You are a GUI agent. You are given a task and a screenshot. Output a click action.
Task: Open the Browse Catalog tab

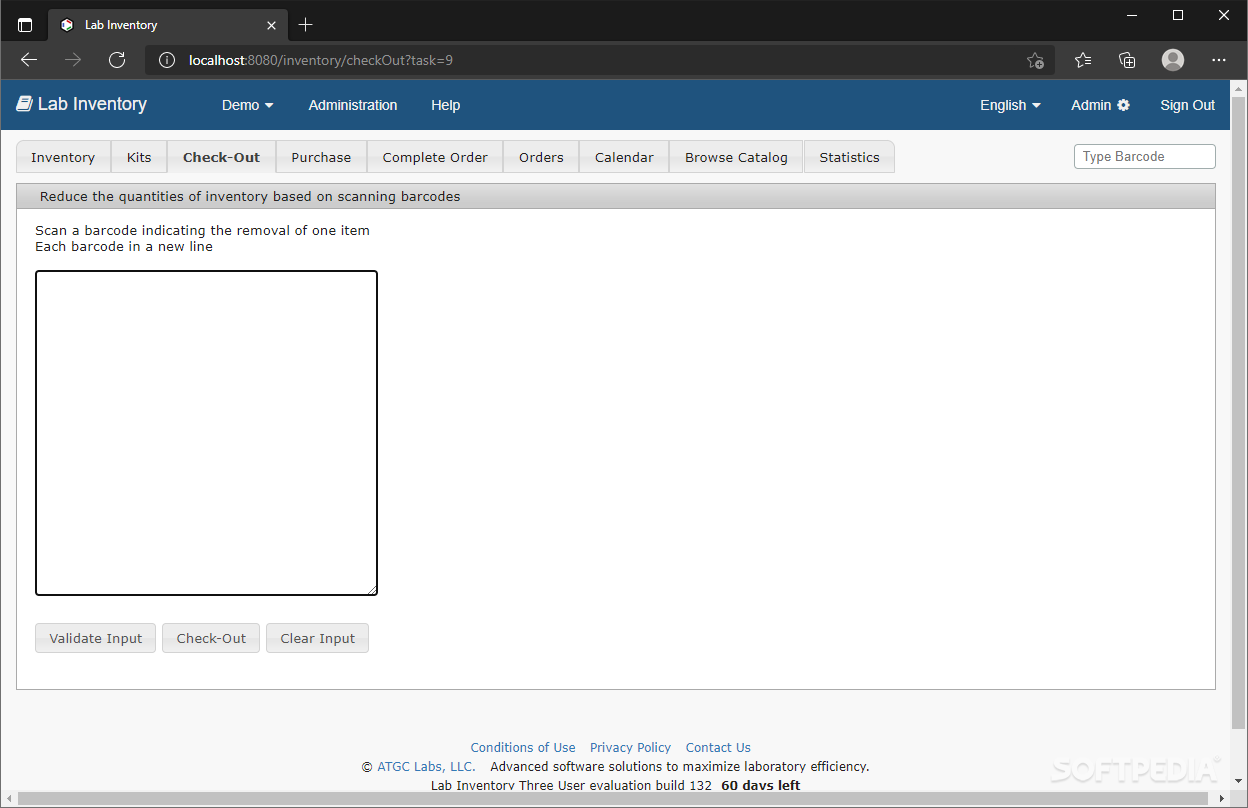point(736,157)
